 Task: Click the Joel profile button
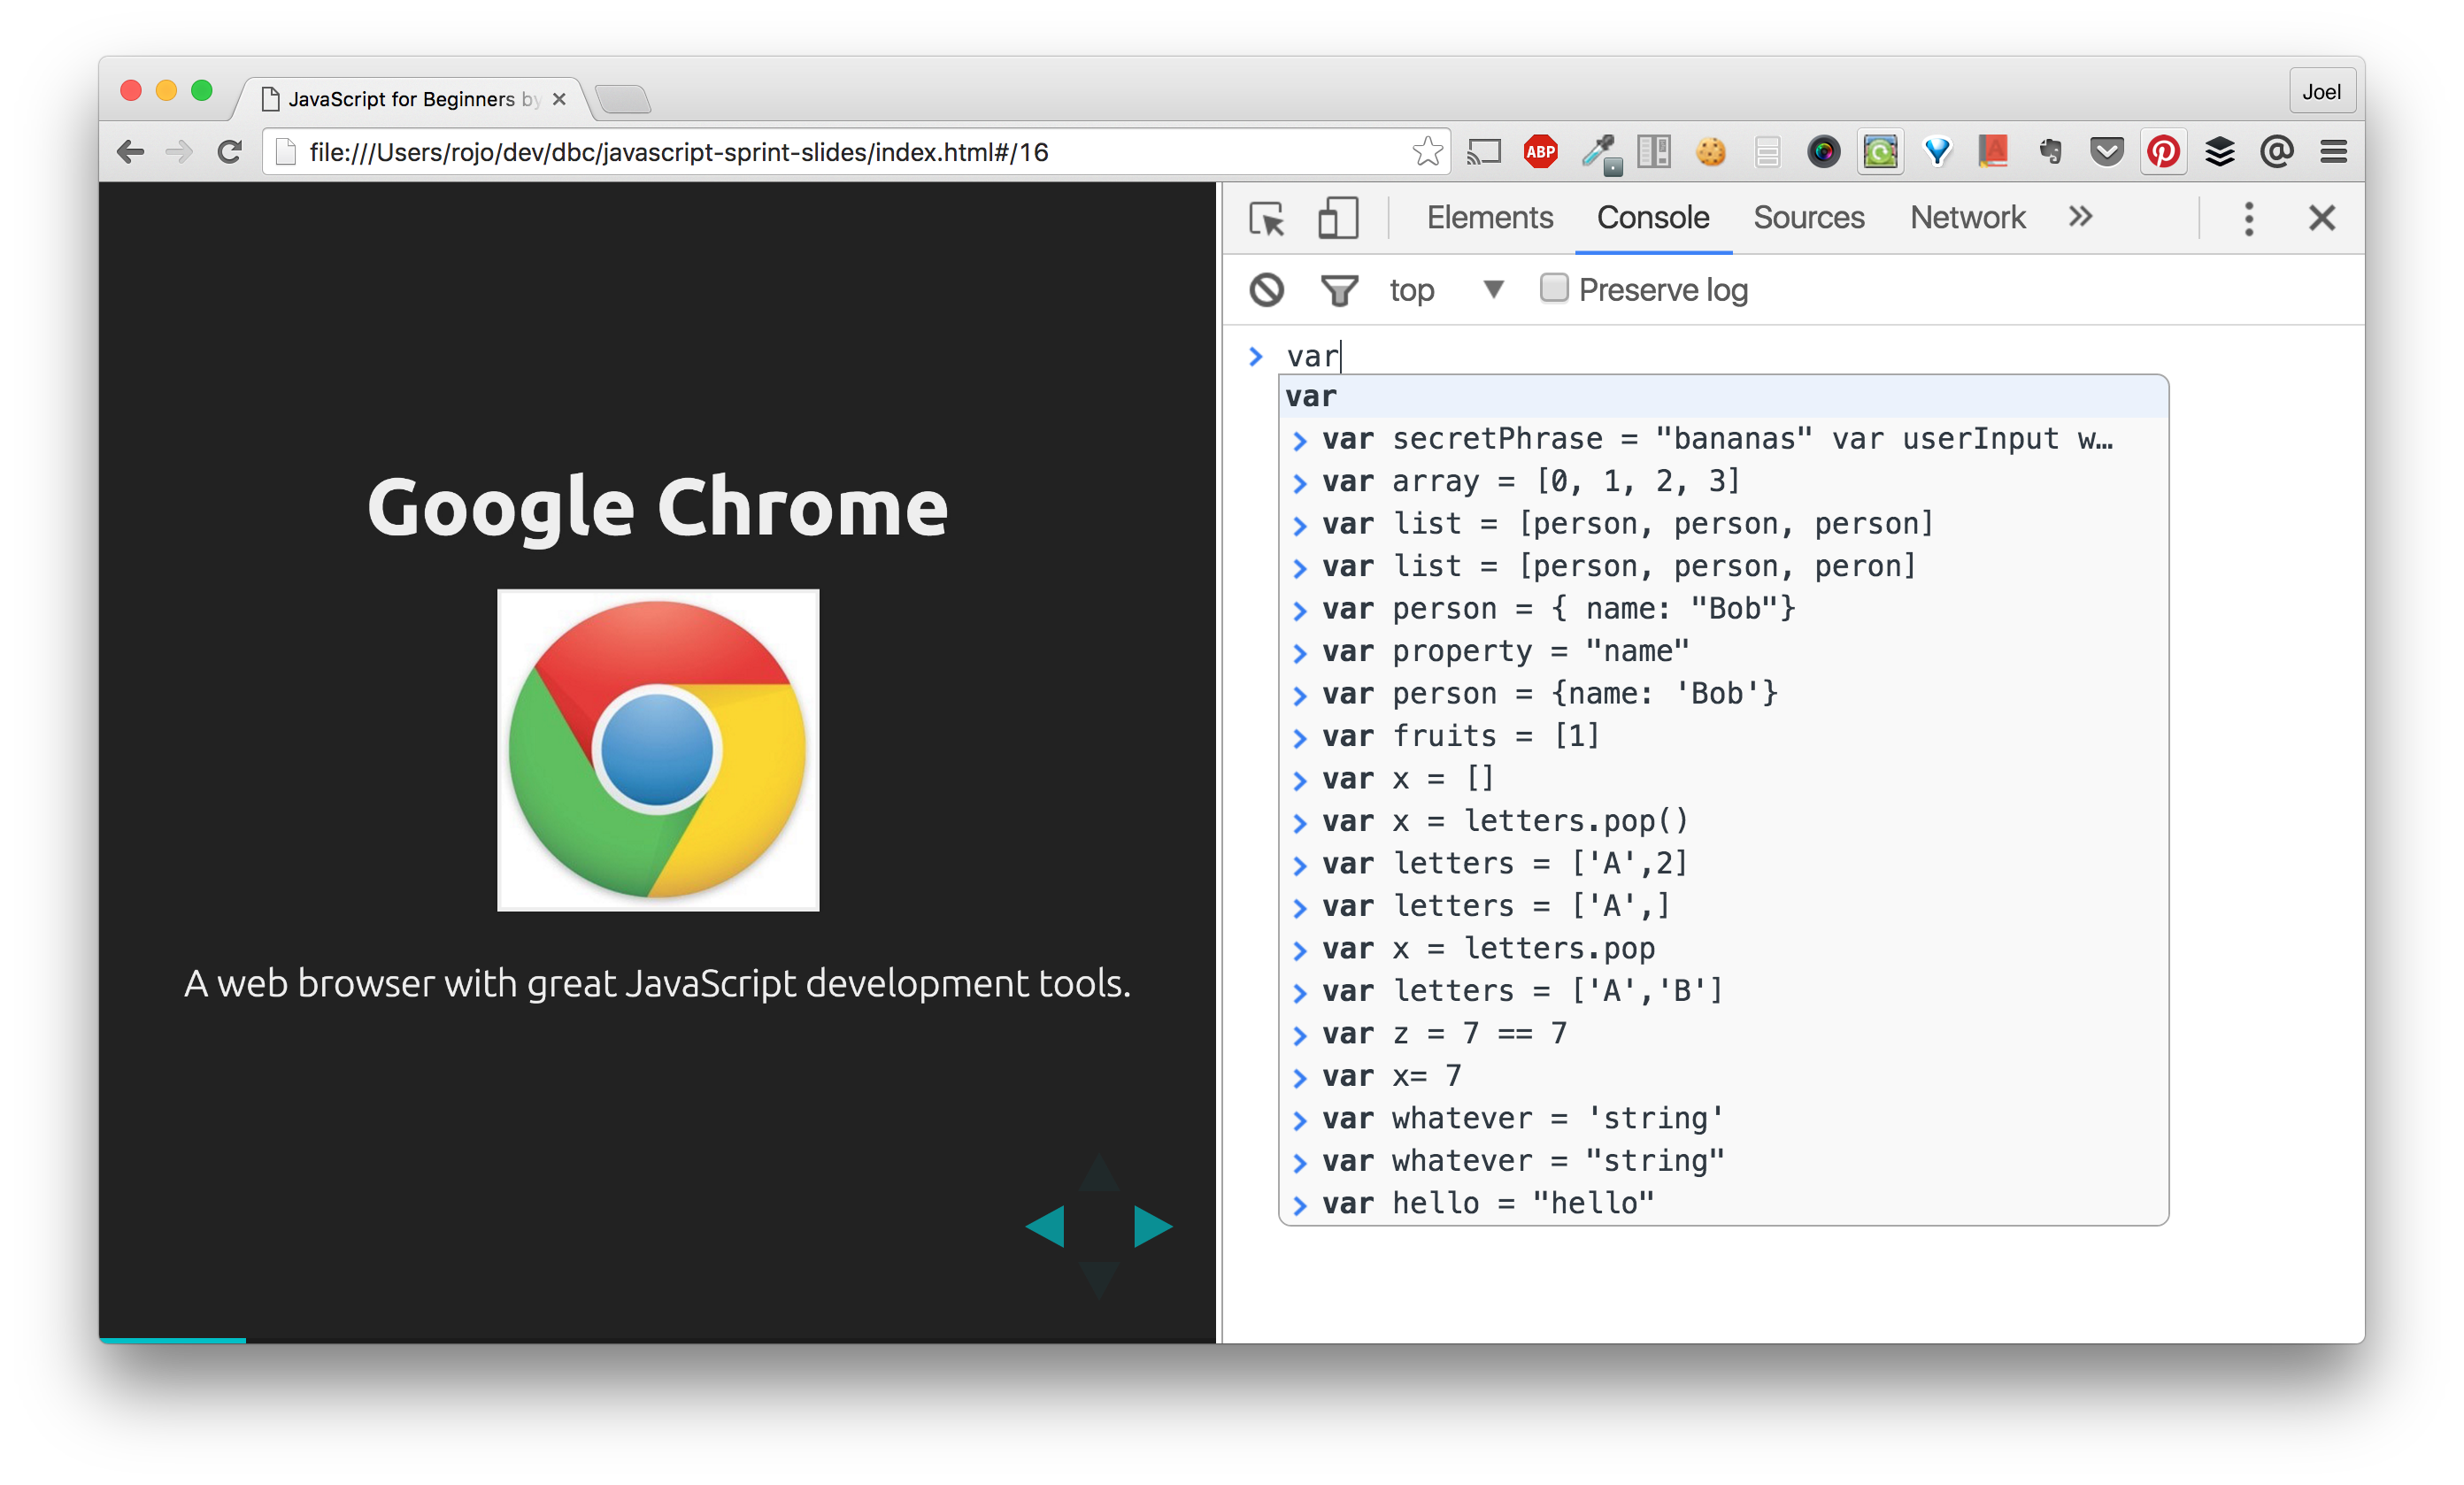coord(2321,92)
